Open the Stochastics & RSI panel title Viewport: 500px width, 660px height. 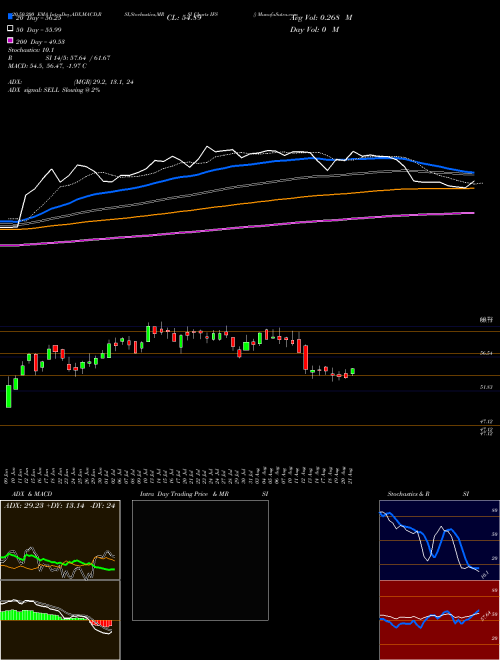[x=428, y=494]
